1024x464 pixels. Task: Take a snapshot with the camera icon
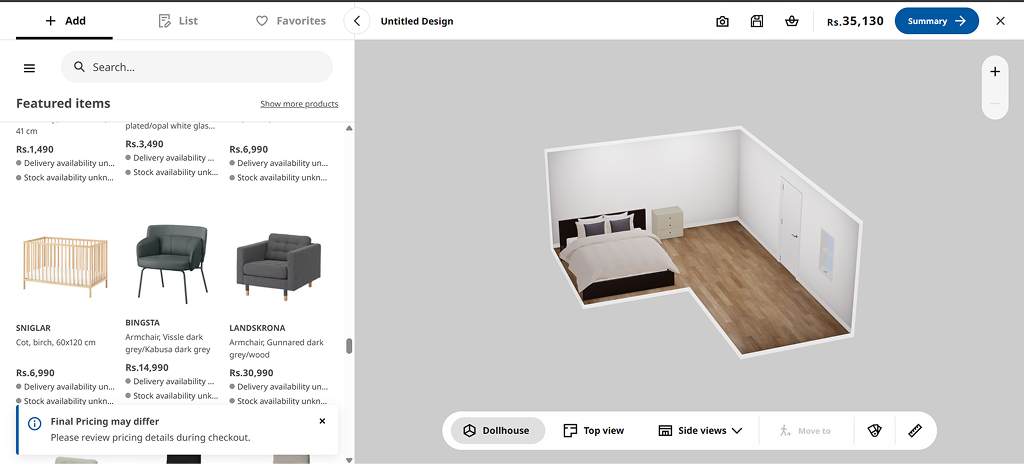(722, 22)
